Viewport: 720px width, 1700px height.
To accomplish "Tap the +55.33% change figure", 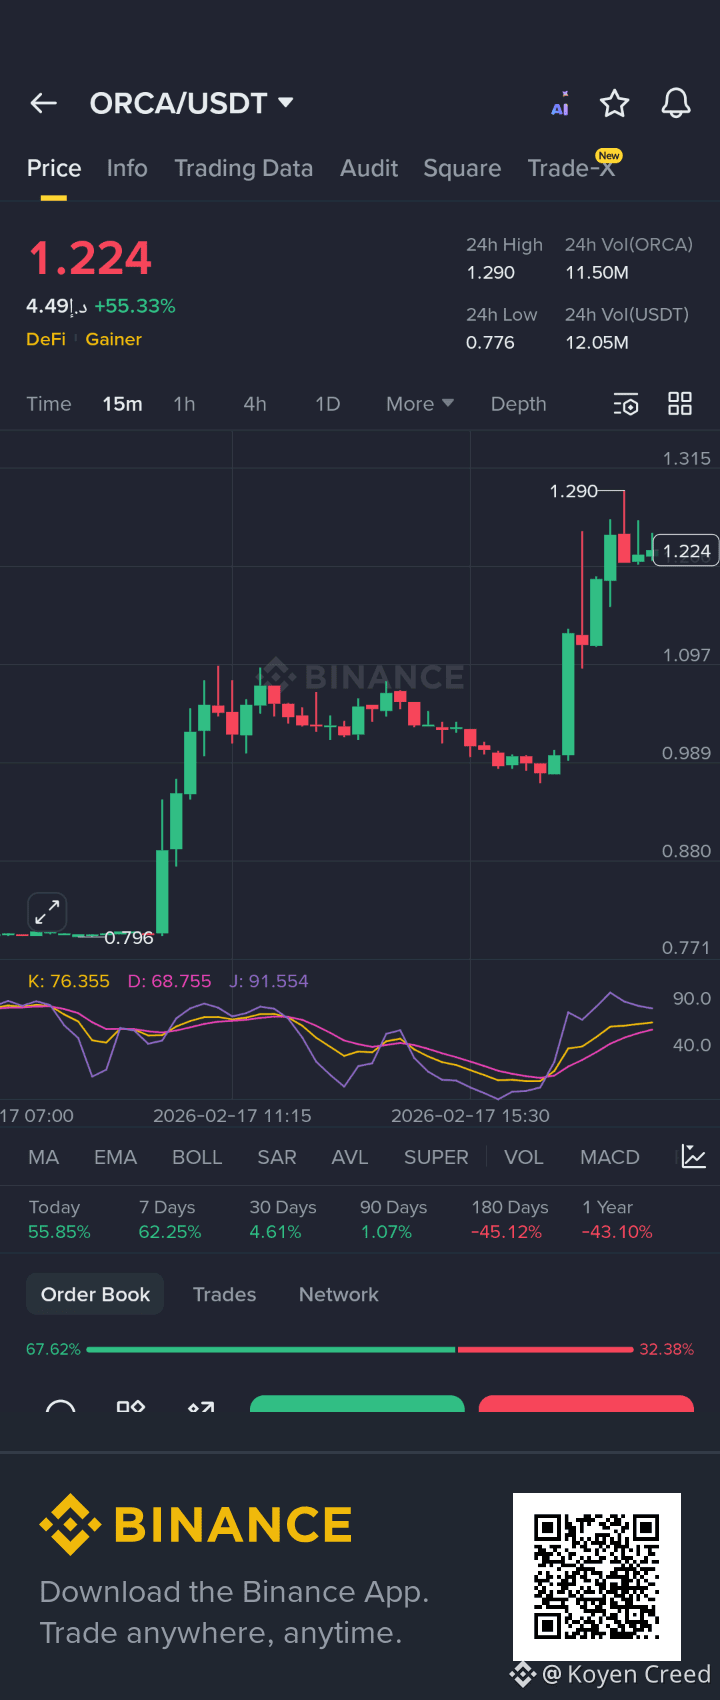I will click(135, 306).
